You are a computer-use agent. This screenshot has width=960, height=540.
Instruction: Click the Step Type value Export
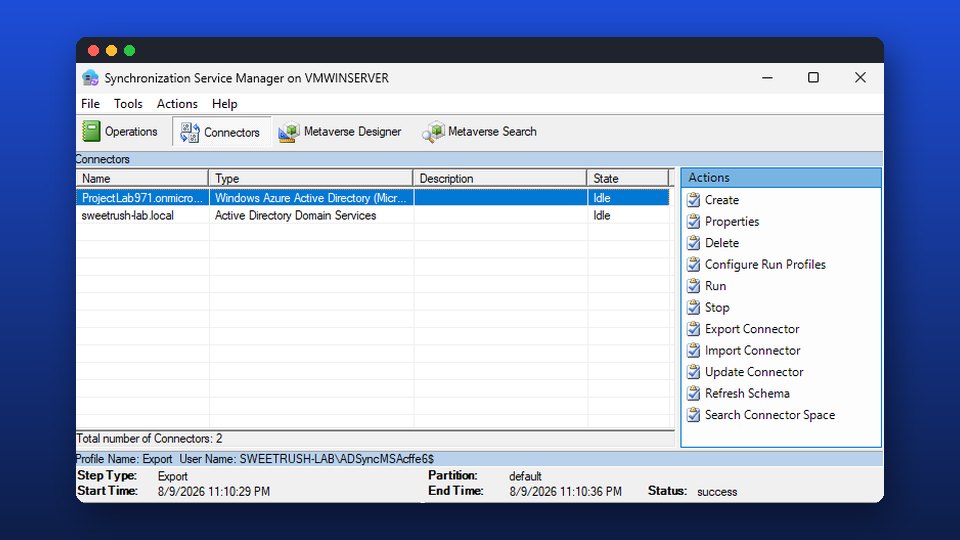coord(173,476)
